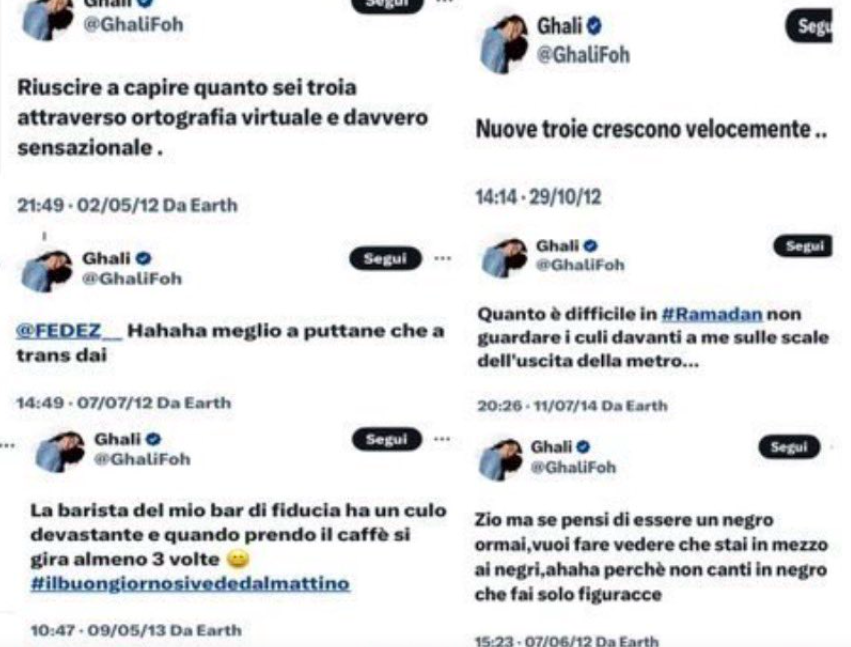Open avatar of the 'Nuove troie' tweet
Viewport: 851px width, 647px height.
[x=505, y=43]
